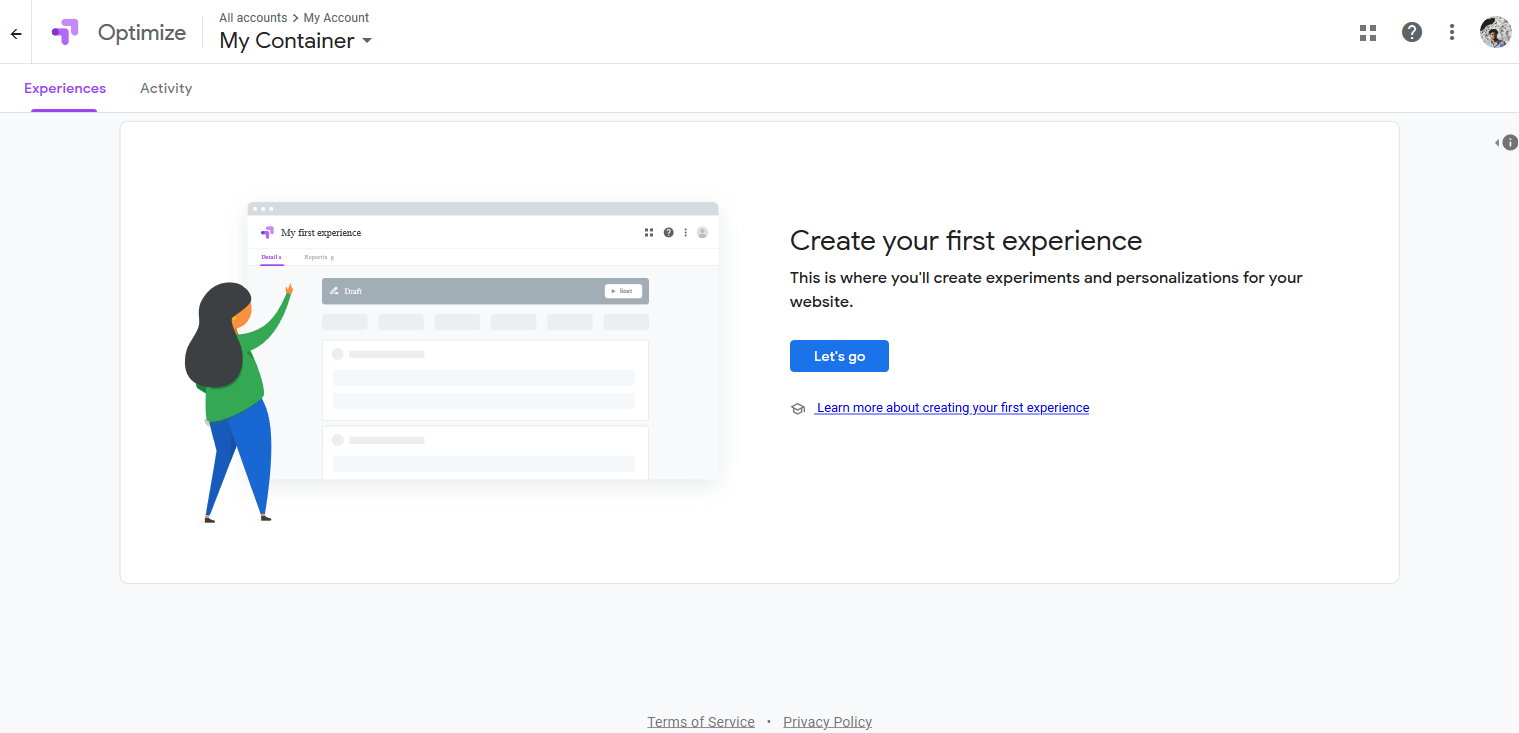Click the Optimize product name text
The image size is (1519, 733).
tap(142, 32)
